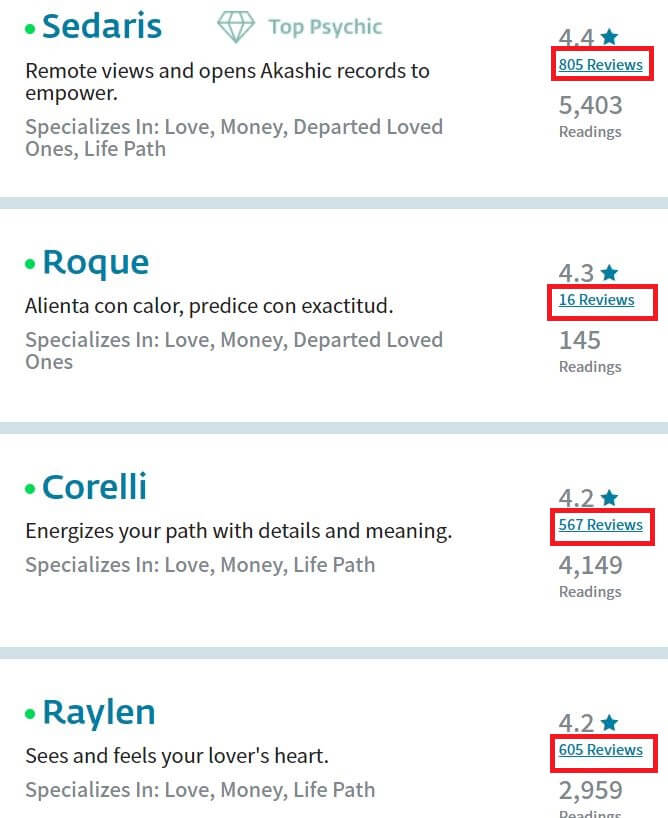Select the Raylen profile name
This screenshot has height=818, width=668.
(99, 713)
